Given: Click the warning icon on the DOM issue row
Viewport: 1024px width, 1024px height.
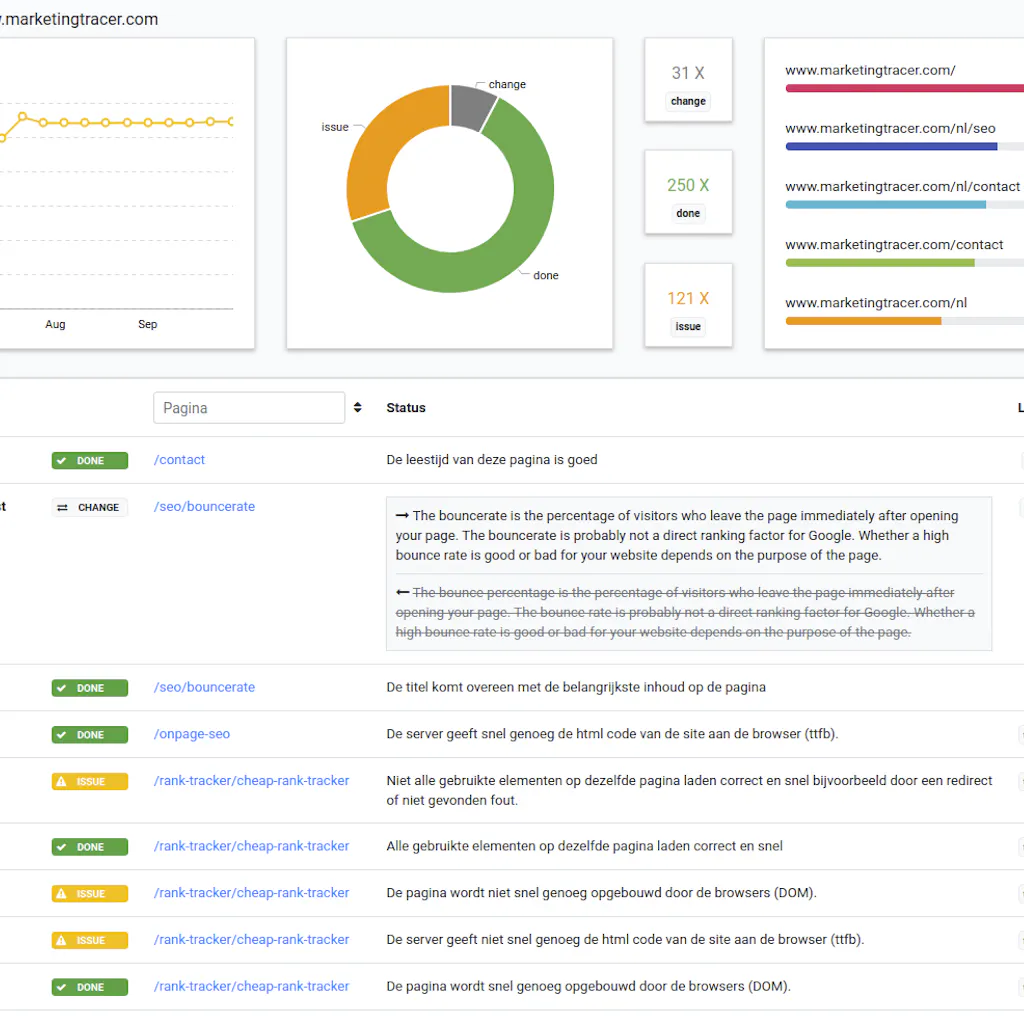Looking at the screenshot, I should (x=63, y=894).
